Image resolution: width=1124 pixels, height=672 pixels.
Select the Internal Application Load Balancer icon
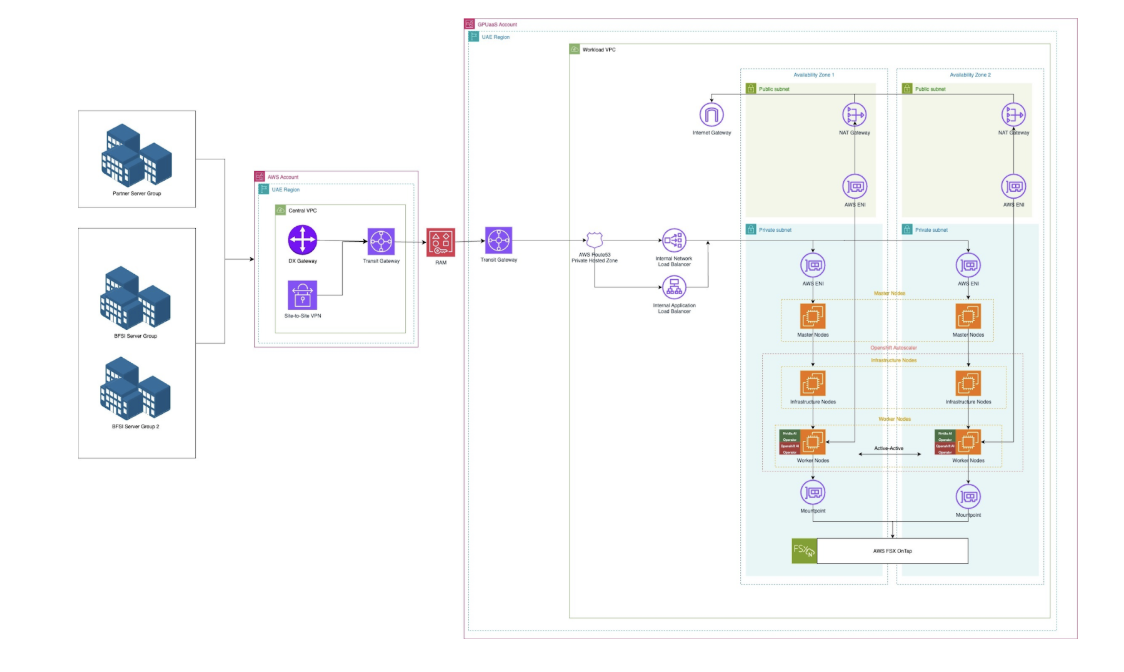(x=676, y=287)
